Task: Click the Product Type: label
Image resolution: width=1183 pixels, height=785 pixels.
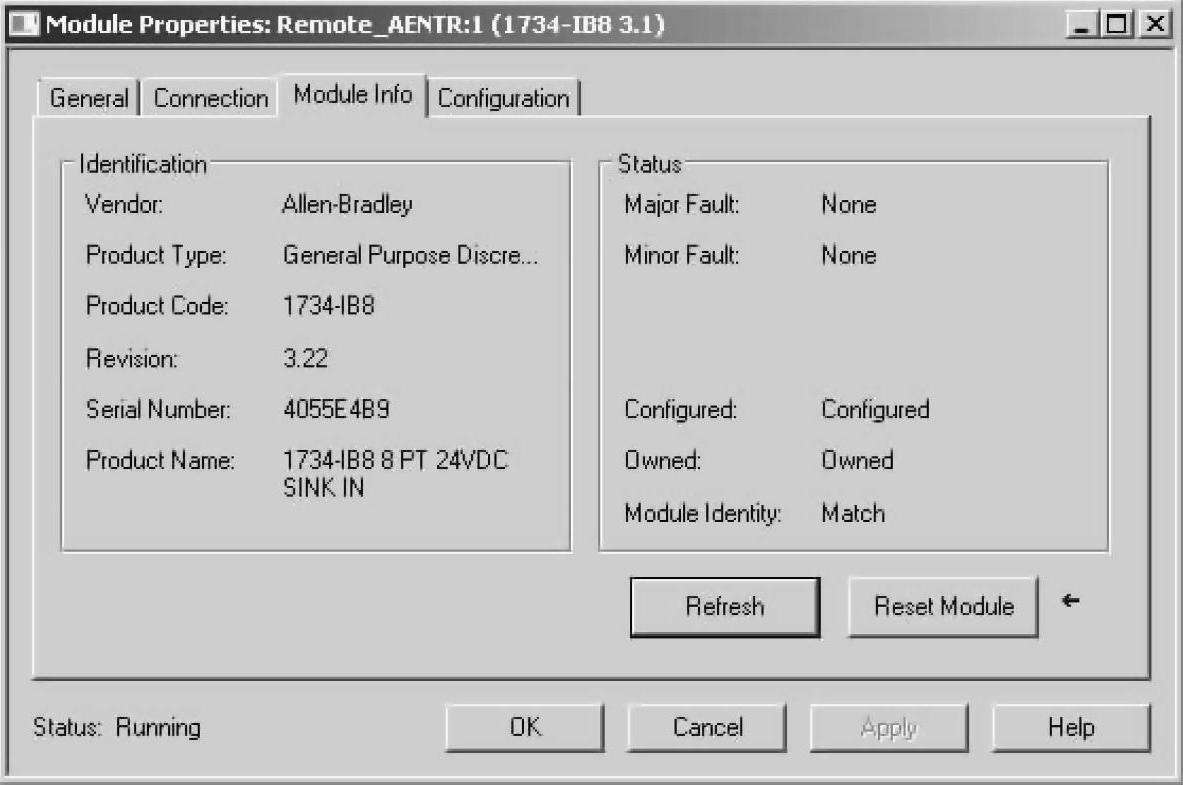Action: point(156,256)
